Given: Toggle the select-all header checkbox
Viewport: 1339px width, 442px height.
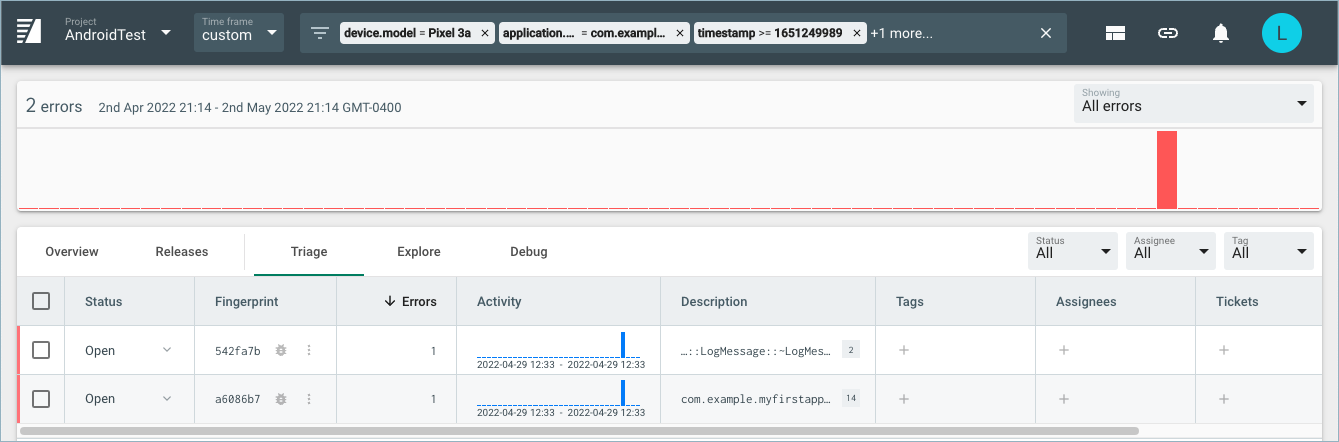Looking at the screenshot, I should click(41, 301).
